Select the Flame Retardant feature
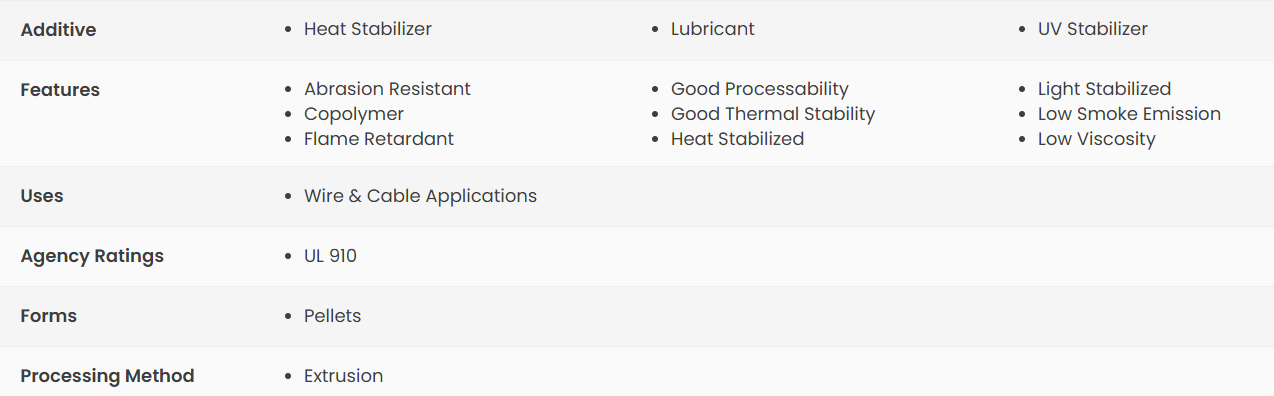Image resolution: width=1274 pixels, height=396 pixels. tap(379, 139)
